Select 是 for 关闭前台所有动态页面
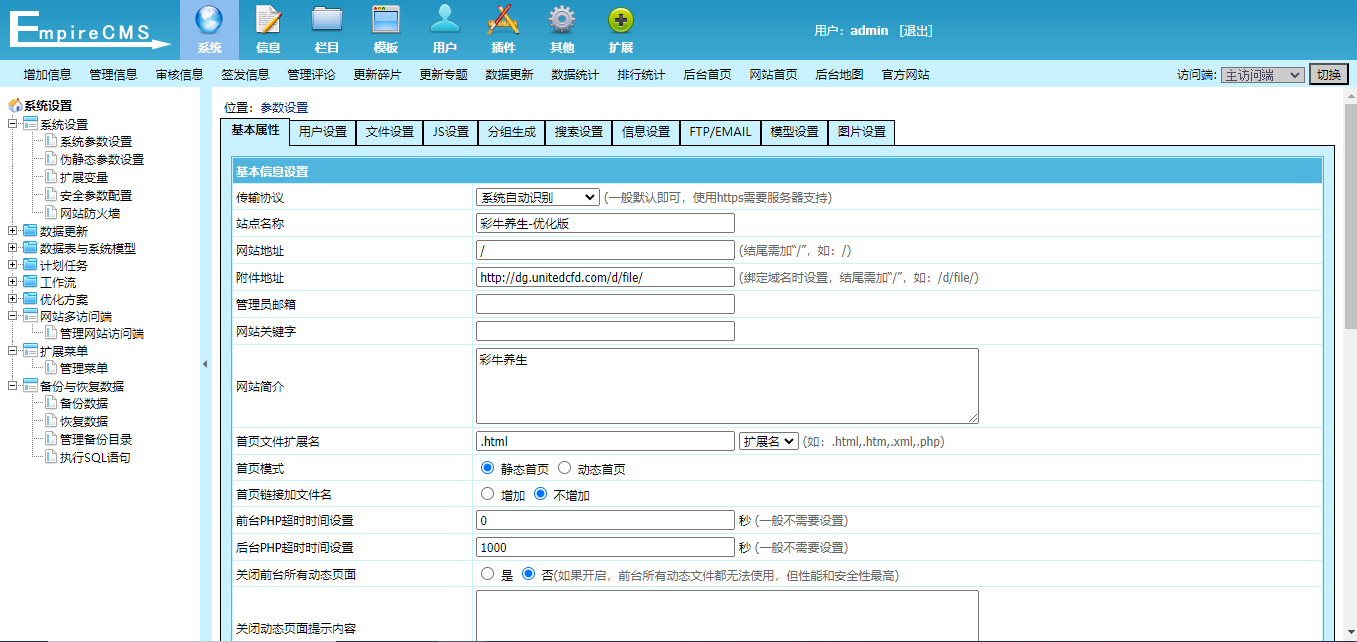 point(487,574)
